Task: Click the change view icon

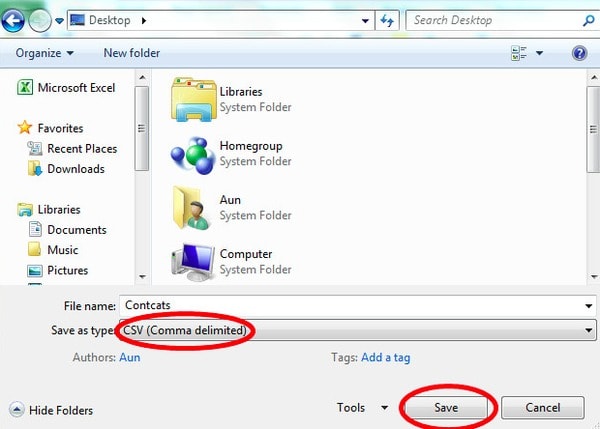Action: coord(519,53)
